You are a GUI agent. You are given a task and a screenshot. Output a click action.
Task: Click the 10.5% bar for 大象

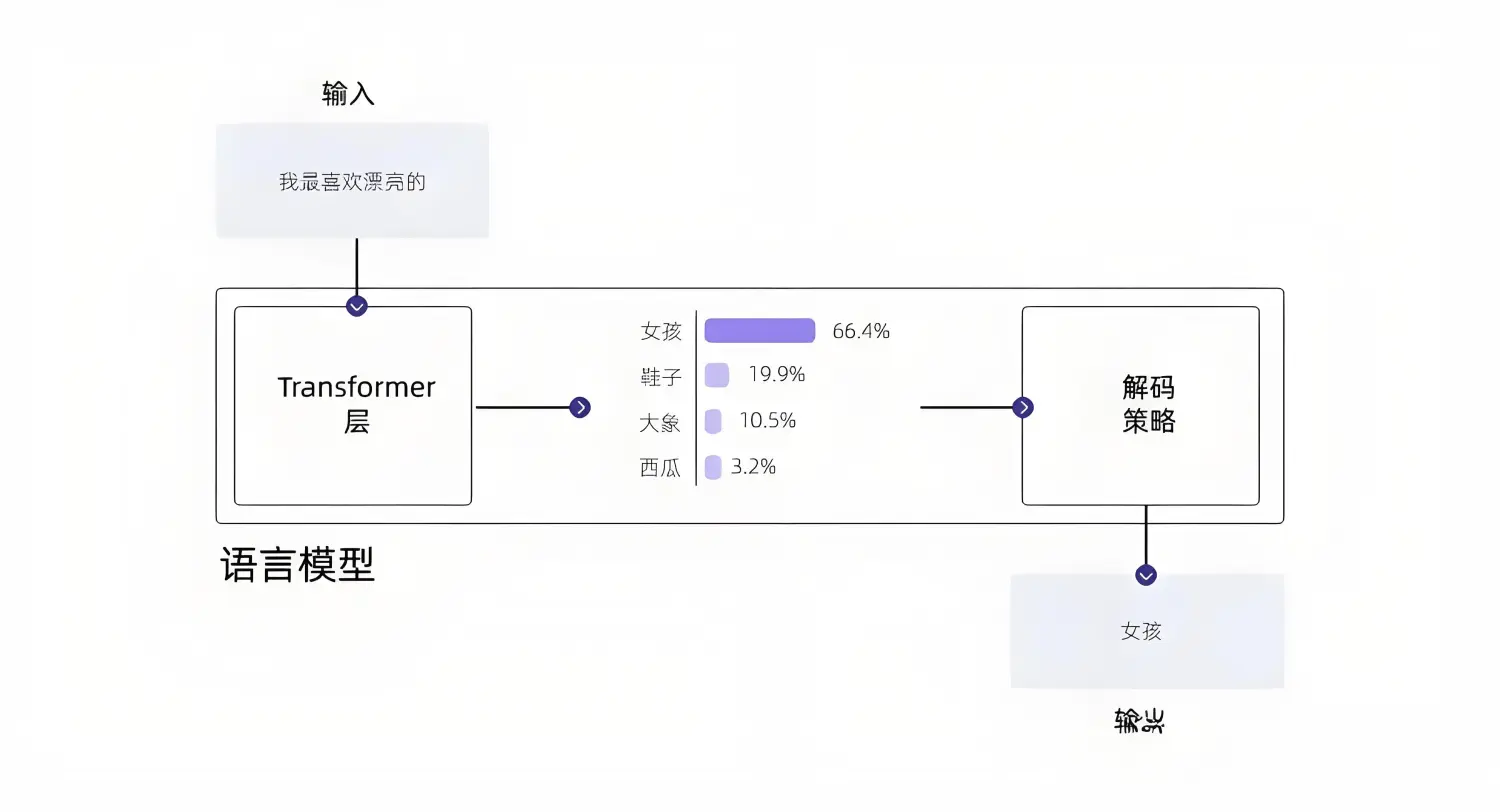[713, 421]
